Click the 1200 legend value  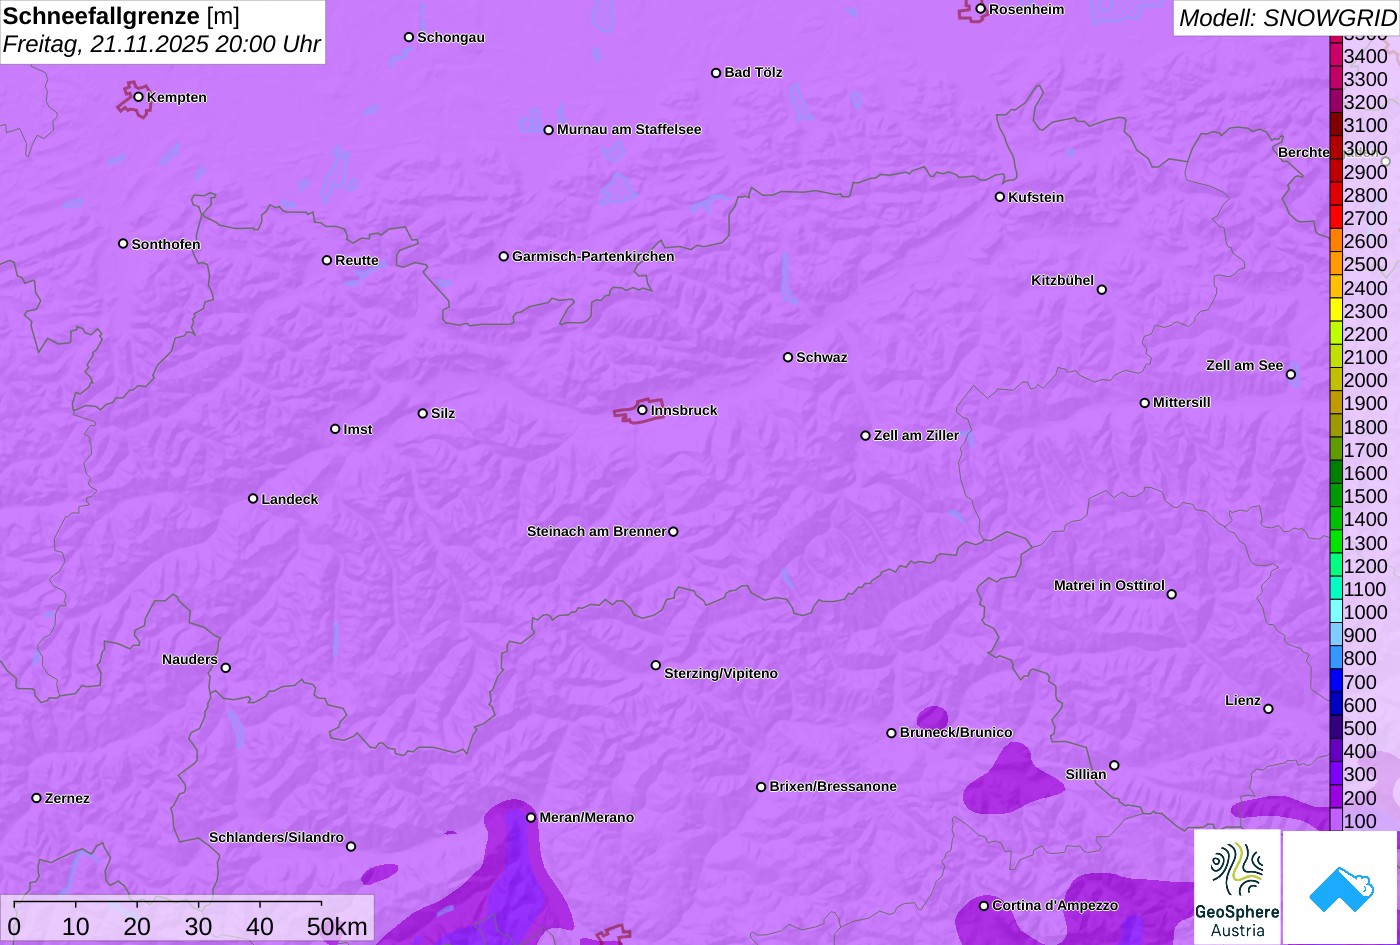pos(1366,566)
